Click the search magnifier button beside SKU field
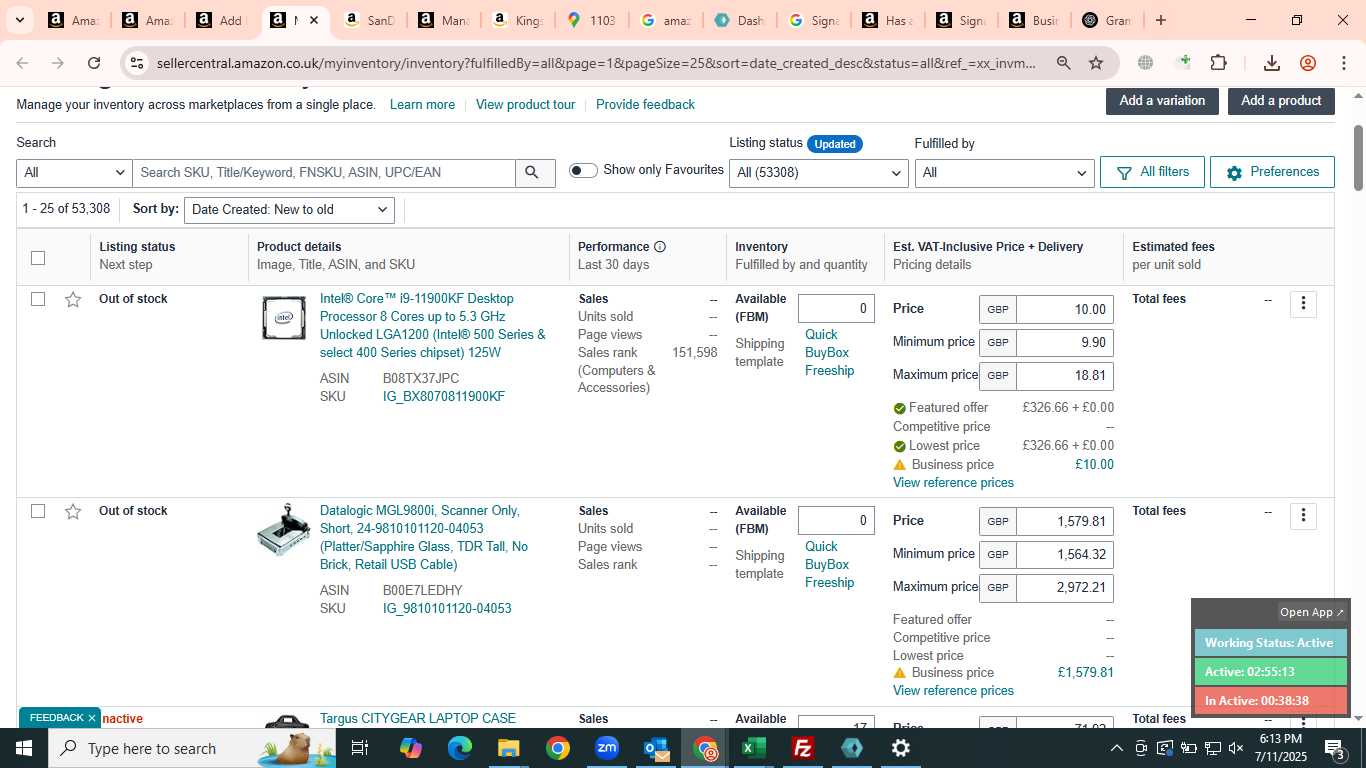This screenshot has height=768, width=1366. (x=535, y=173)
